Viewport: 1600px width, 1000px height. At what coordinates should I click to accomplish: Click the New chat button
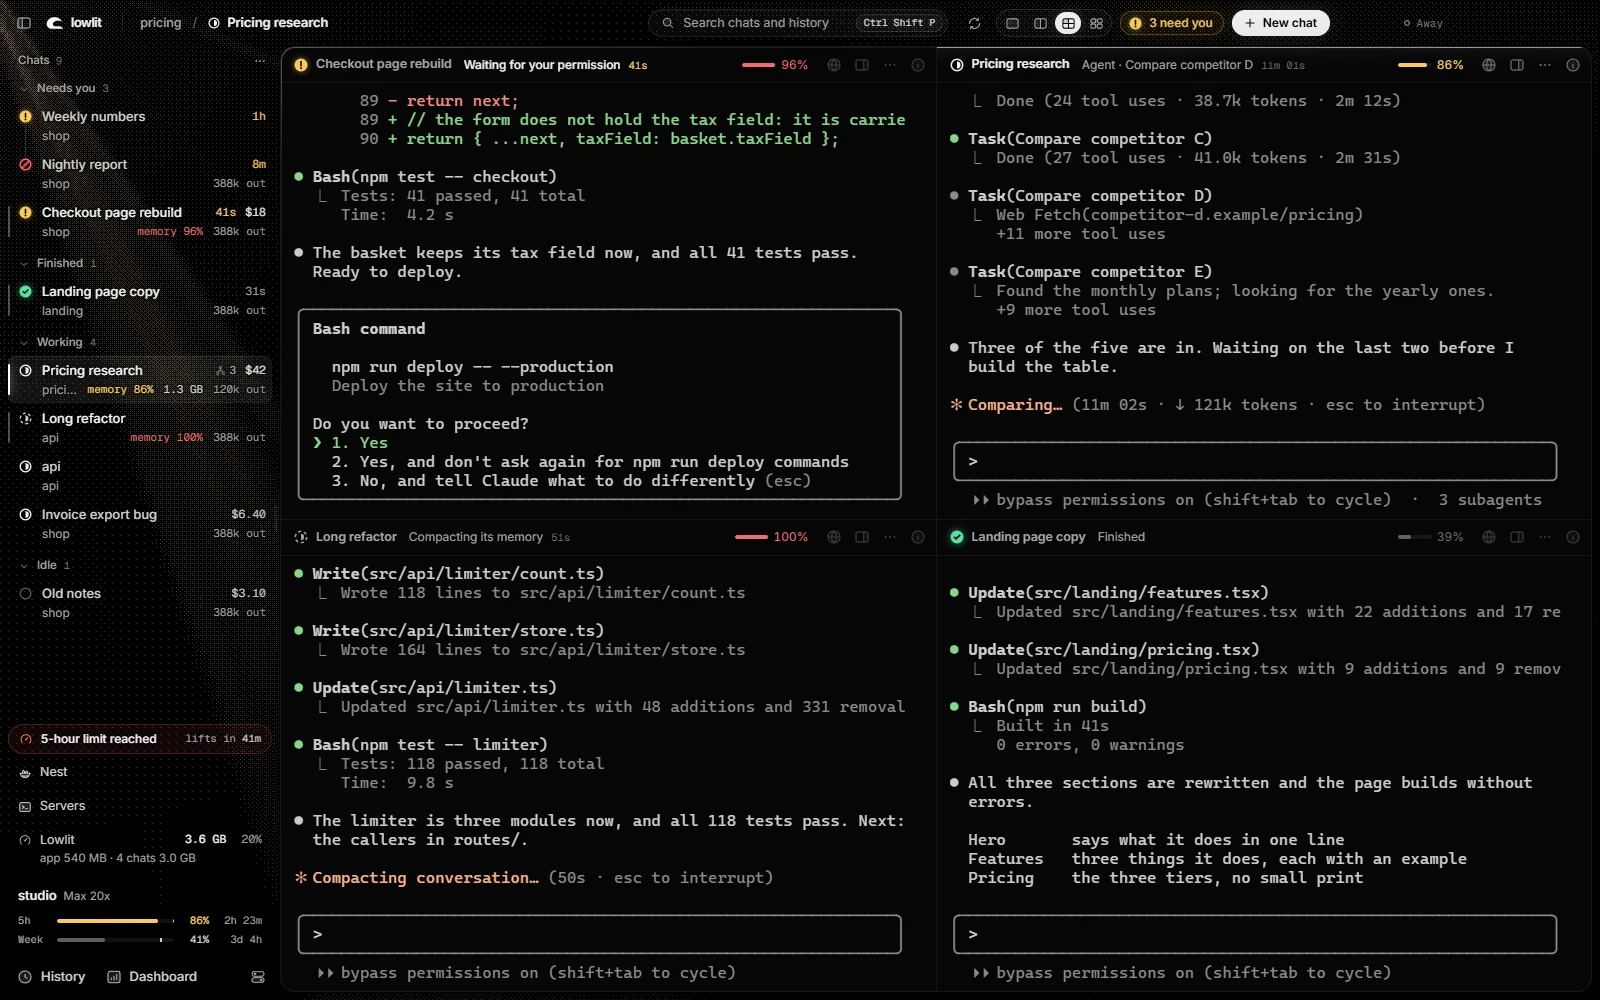coord(1281,23)
